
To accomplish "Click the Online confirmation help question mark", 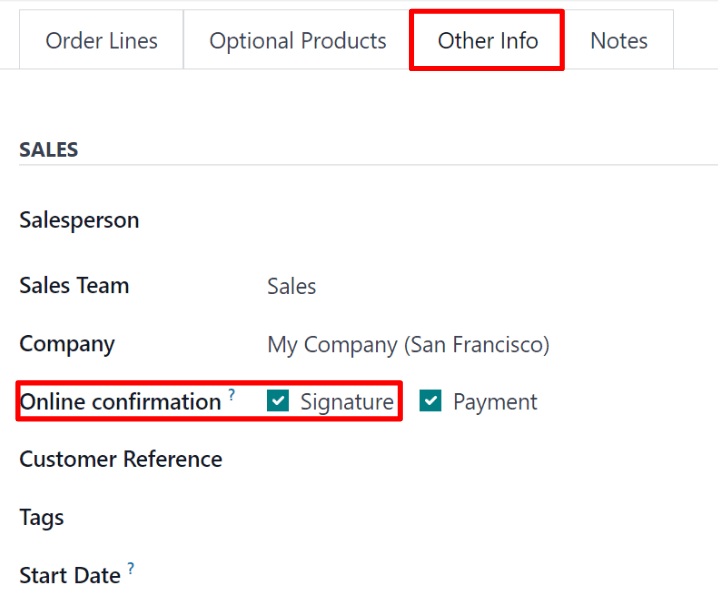I will coord(232,395).
